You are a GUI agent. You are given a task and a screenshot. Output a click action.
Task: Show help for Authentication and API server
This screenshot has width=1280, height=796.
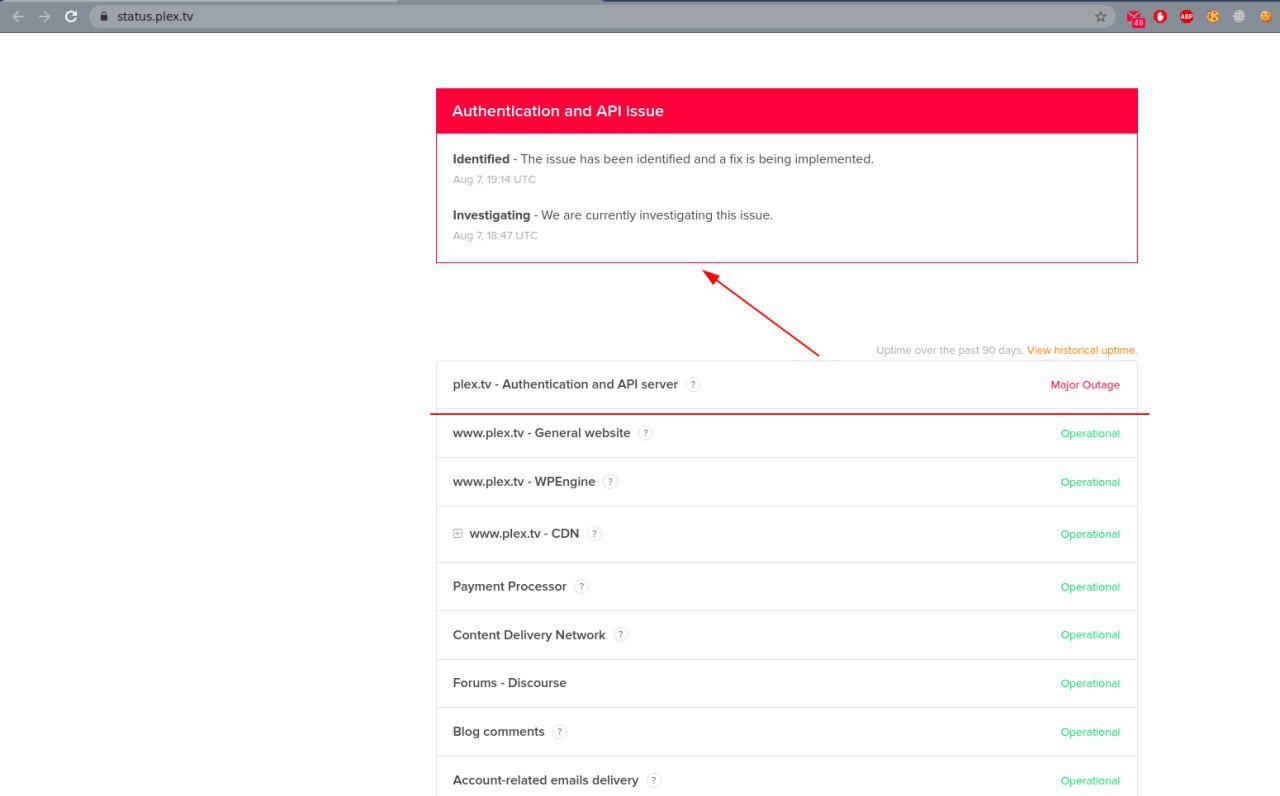(693, 384)
